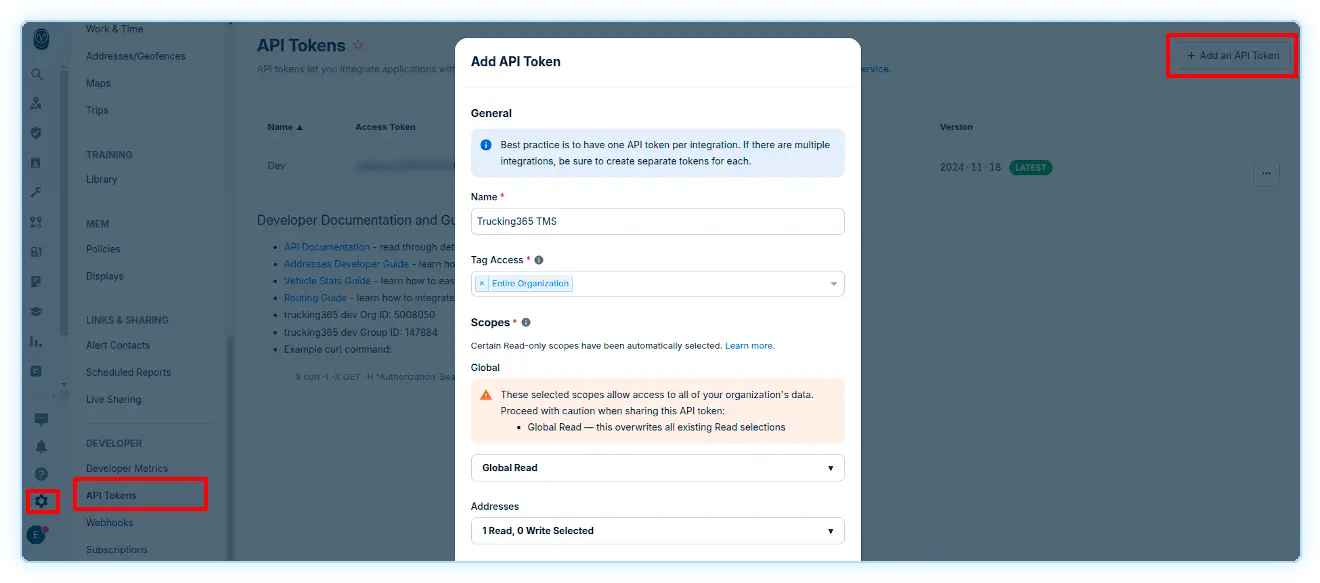
Task: Click the settings gear icon in sidebar
Action: pyautogui.click(x=41, y=501)
